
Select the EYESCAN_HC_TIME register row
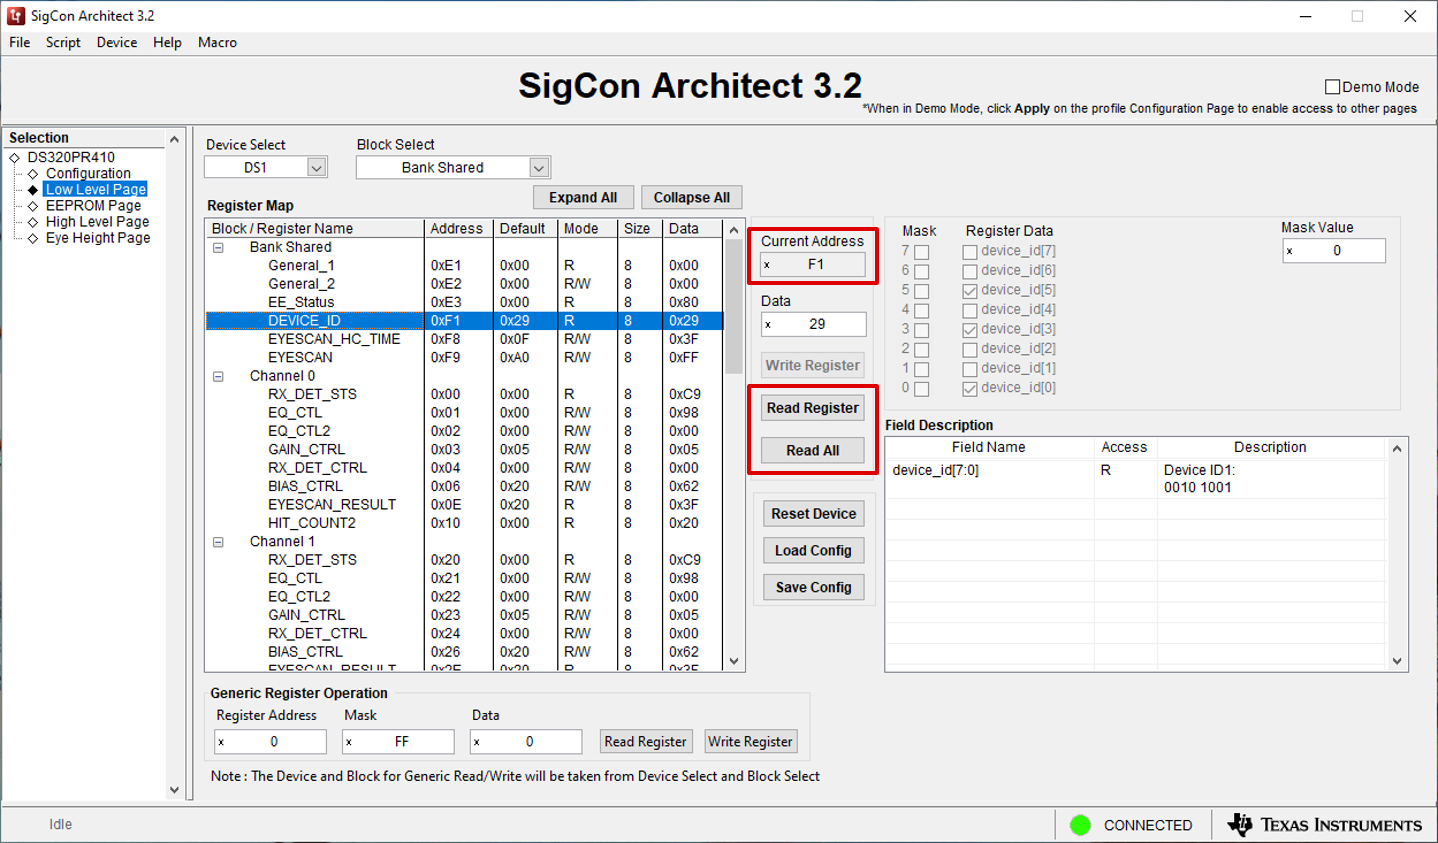tap(464, 339)
